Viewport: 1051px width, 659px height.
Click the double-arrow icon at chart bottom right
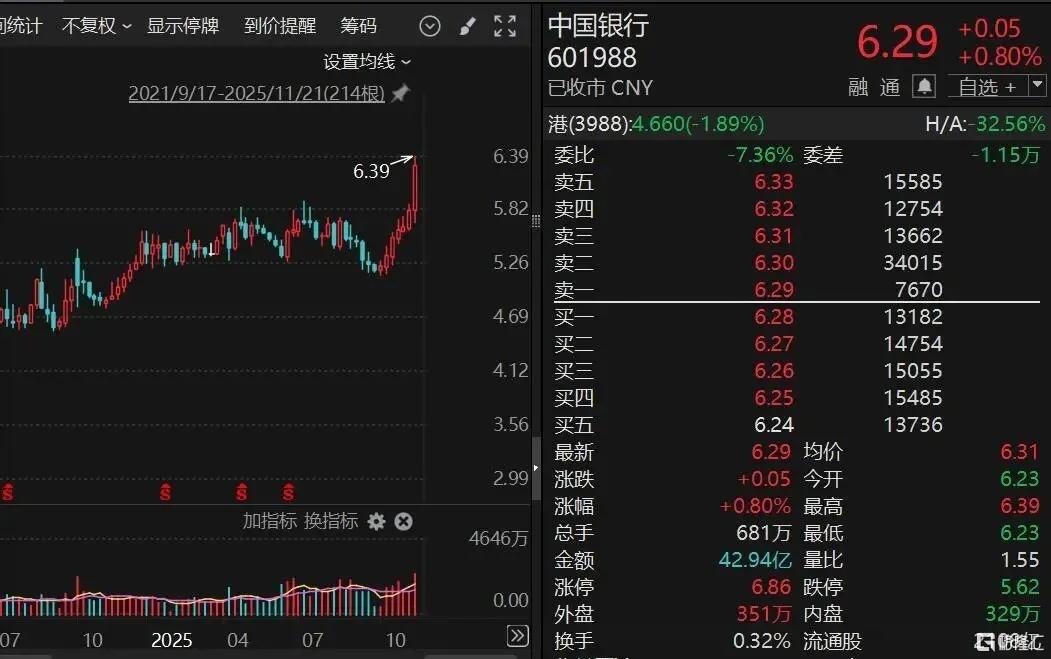(517, 636)
